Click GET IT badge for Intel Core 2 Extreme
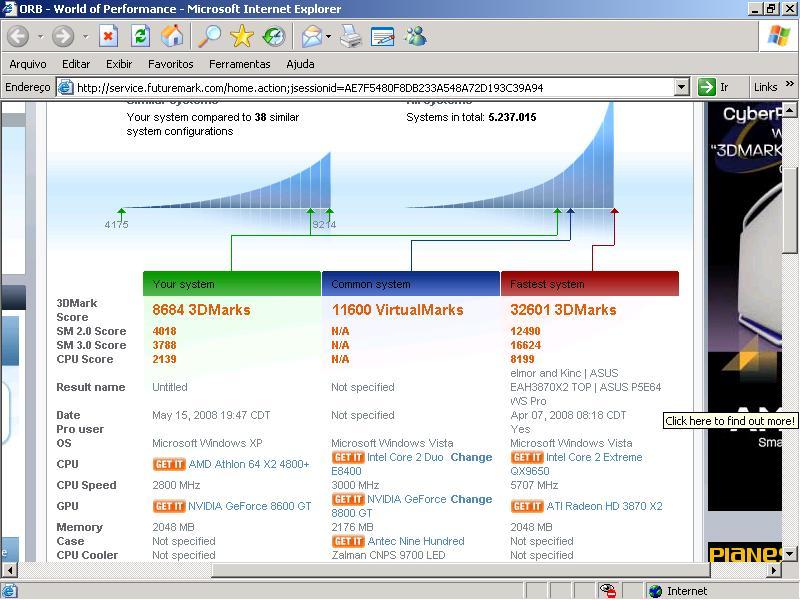This screenshot has width=800, height=600. [527, 457]
